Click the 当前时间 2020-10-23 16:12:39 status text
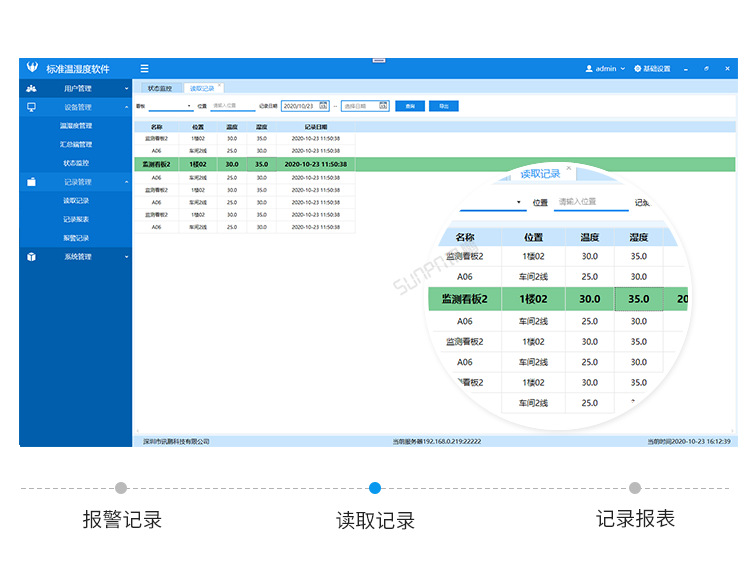This screenshot has width=750, height=576. click(689, 442)
